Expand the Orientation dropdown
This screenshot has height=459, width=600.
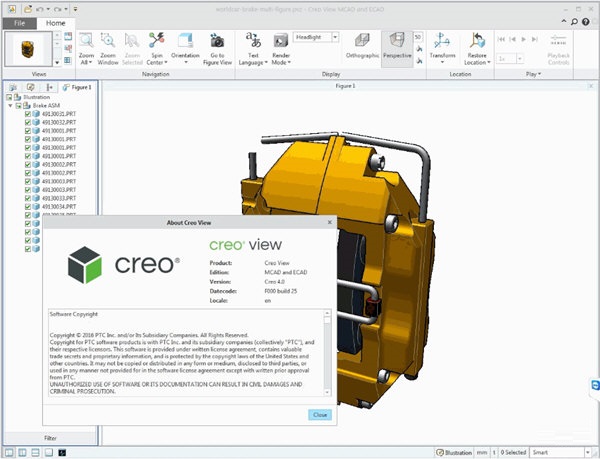[x=187, y=61]
